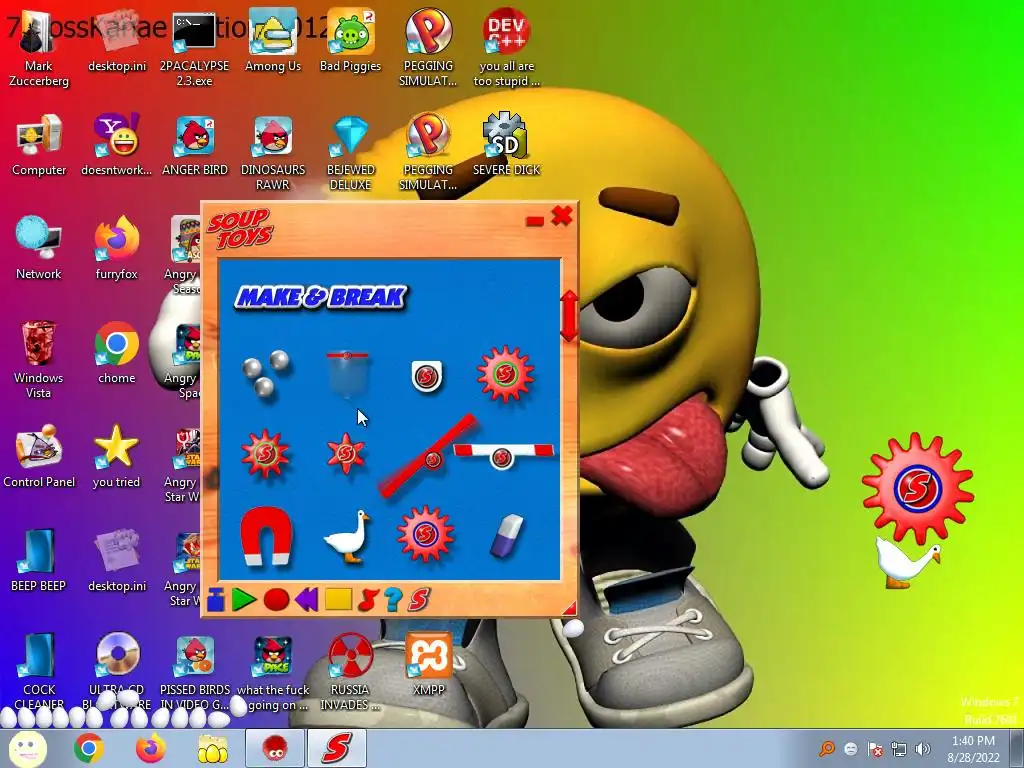The image size is (1024, 768).
Task: Select the Dev-C++ 'you all are too stupid' icon
Action: (506, 48)
